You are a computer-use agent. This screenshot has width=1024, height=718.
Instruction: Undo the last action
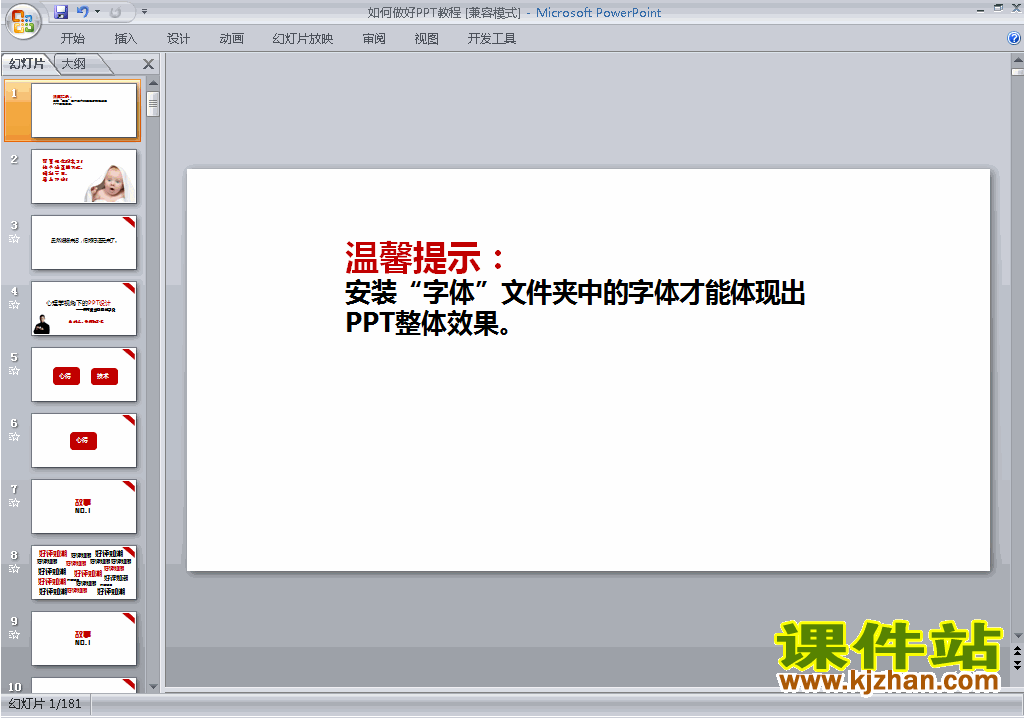[82, 12]
